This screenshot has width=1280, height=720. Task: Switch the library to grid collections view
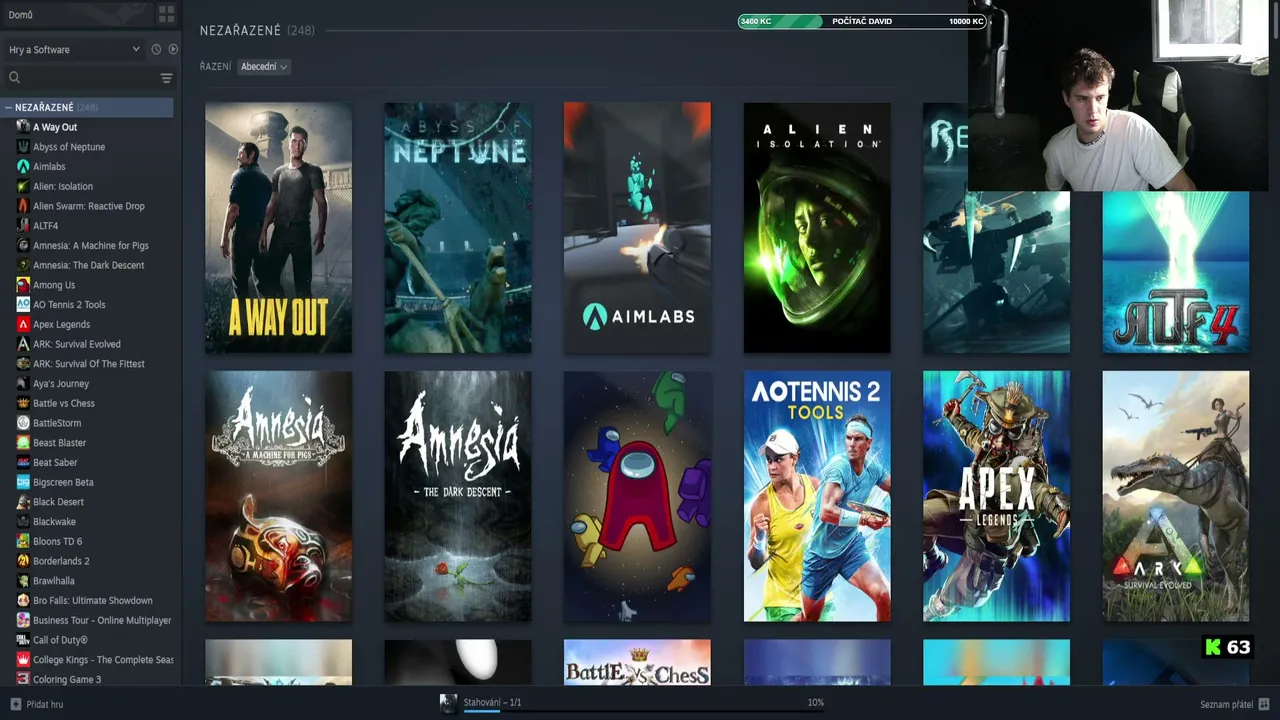[166, 14]
